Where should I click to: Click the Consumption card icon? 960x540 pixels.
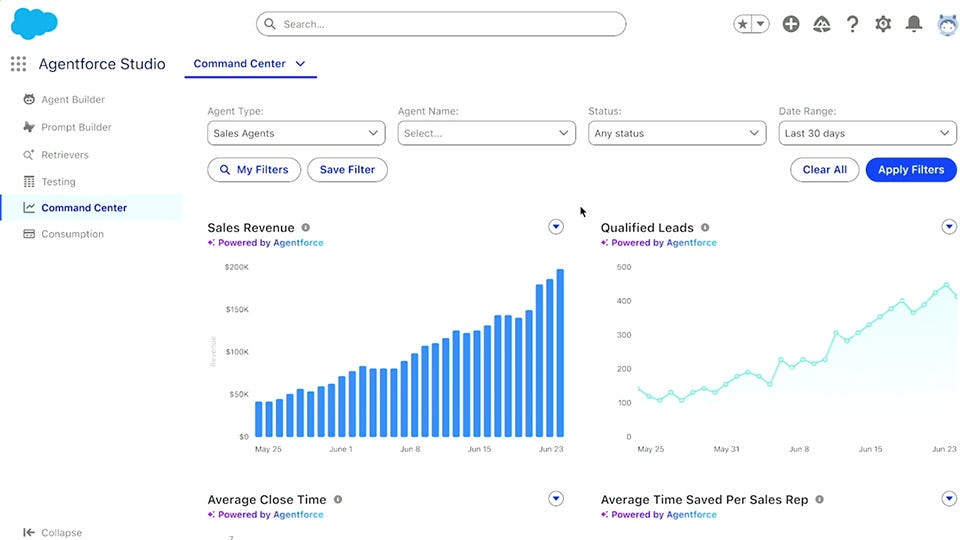(x=29, y=234)
